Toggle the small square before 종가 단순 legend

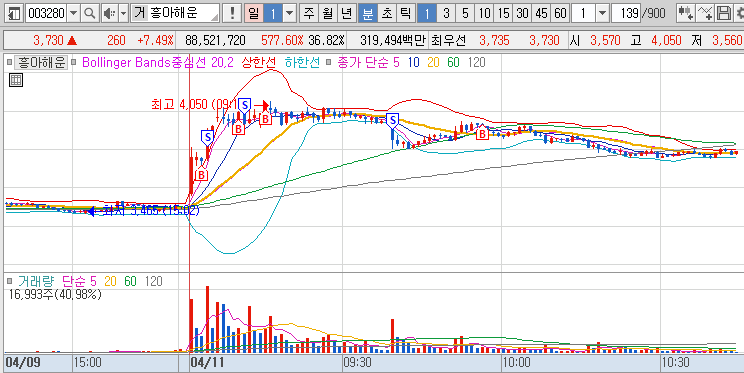(x=329, y=62)
